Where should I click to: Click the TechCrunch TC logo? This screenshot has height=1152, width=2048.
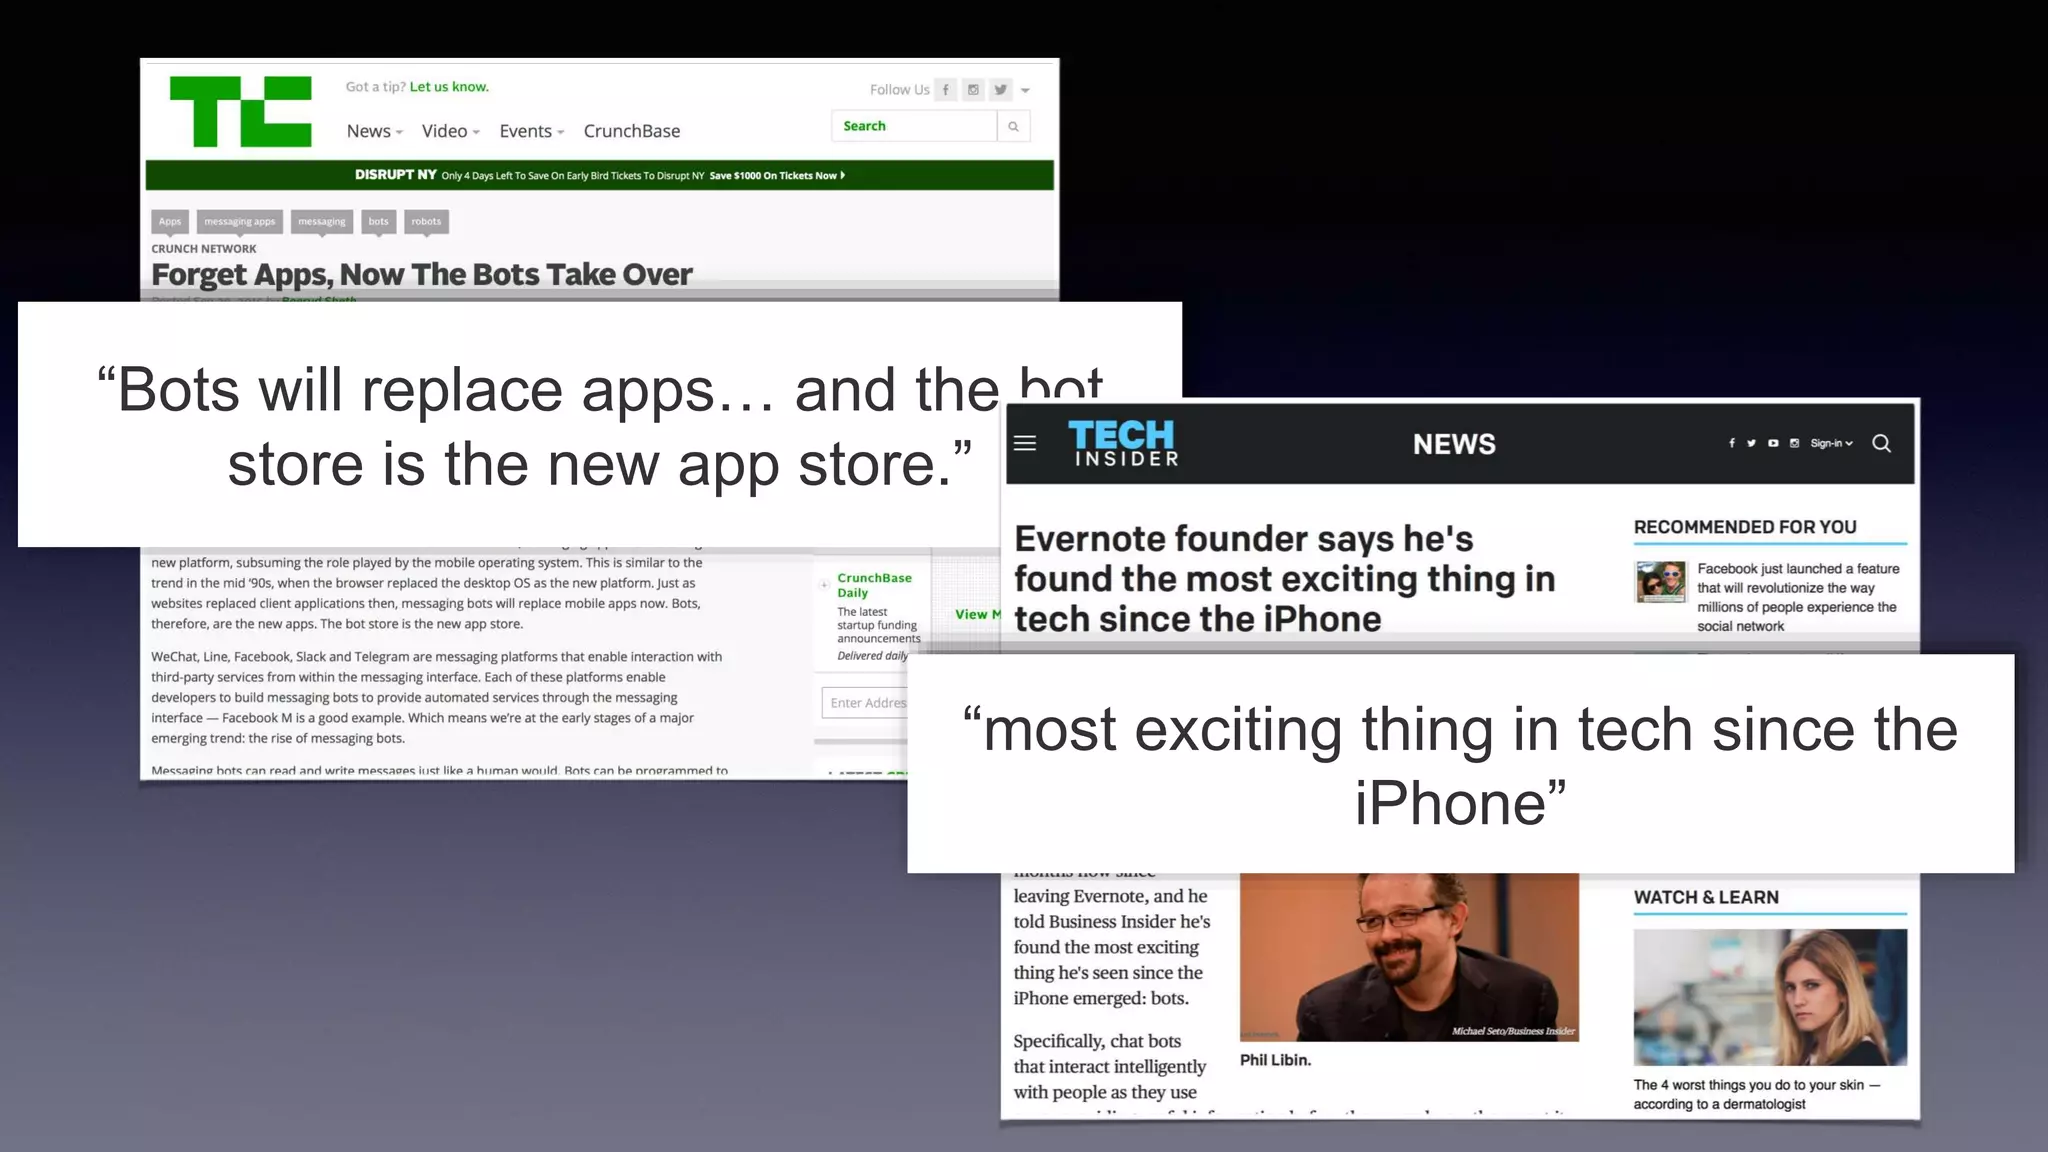click(240, 111)
